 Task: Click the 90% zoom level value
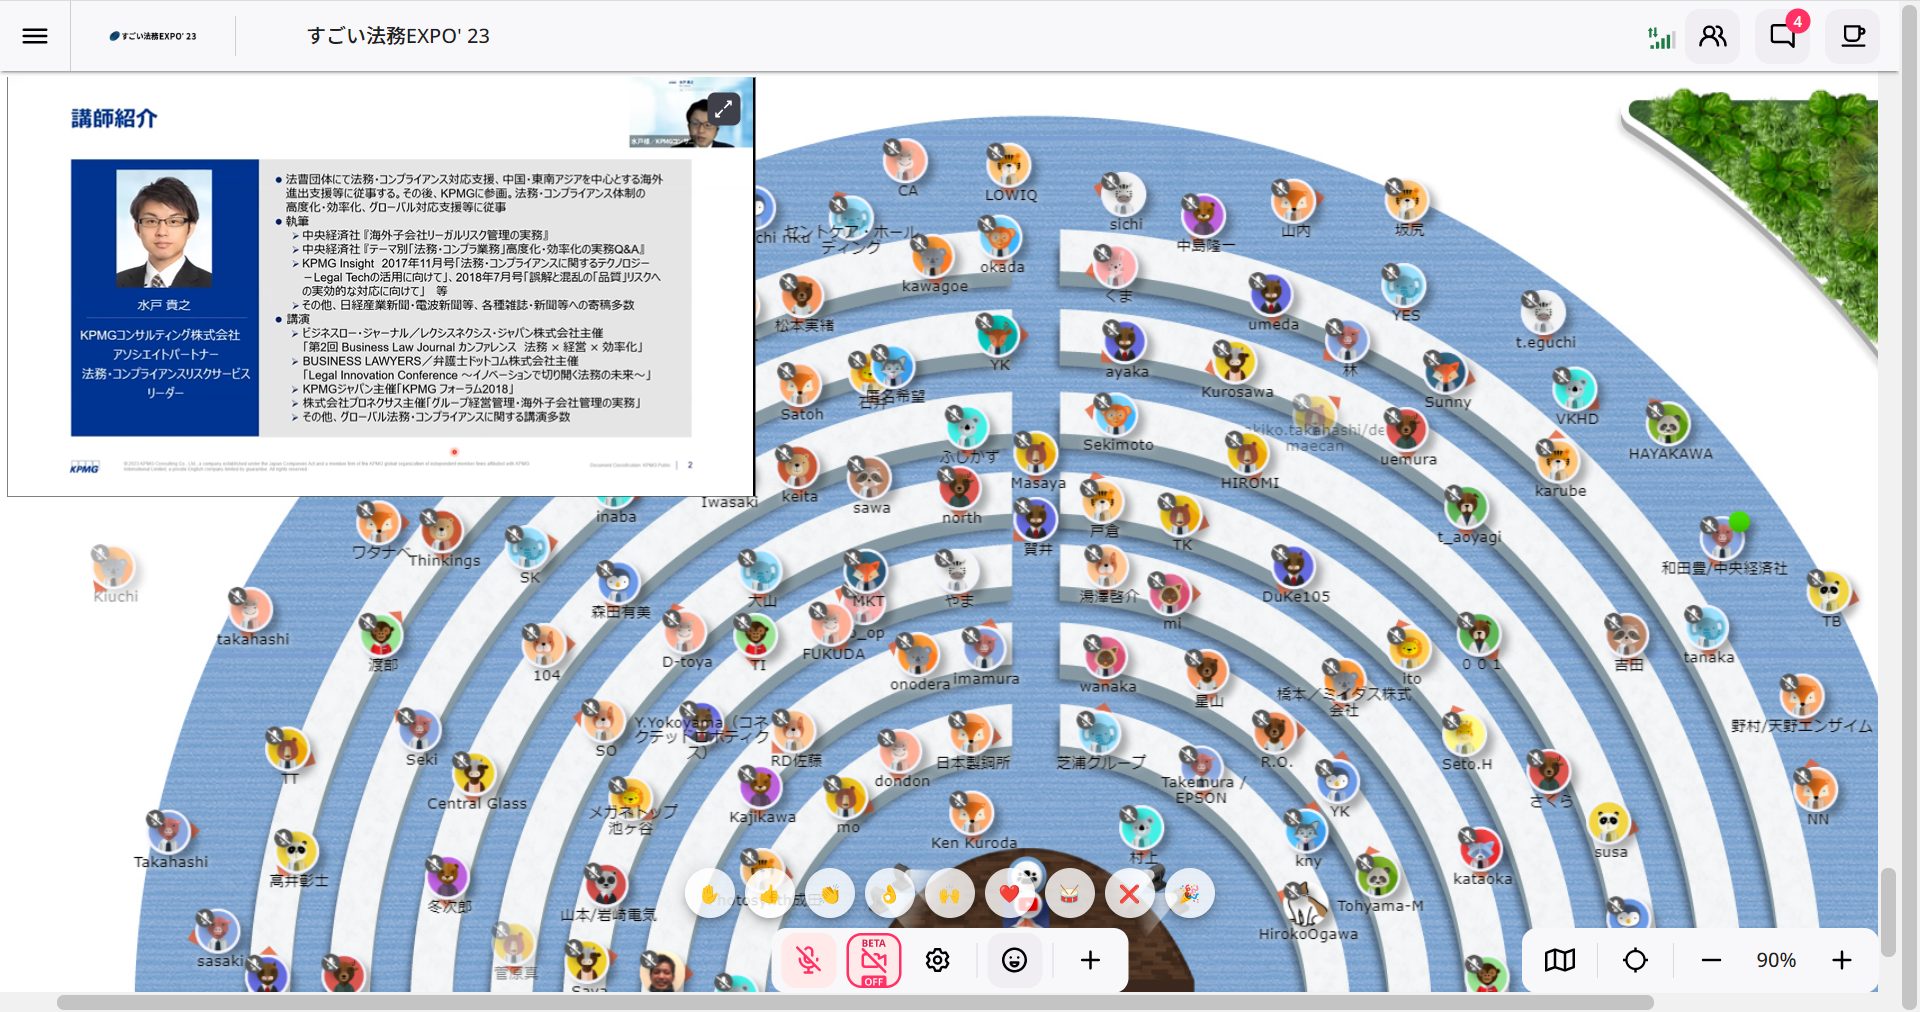[1776, 960]
